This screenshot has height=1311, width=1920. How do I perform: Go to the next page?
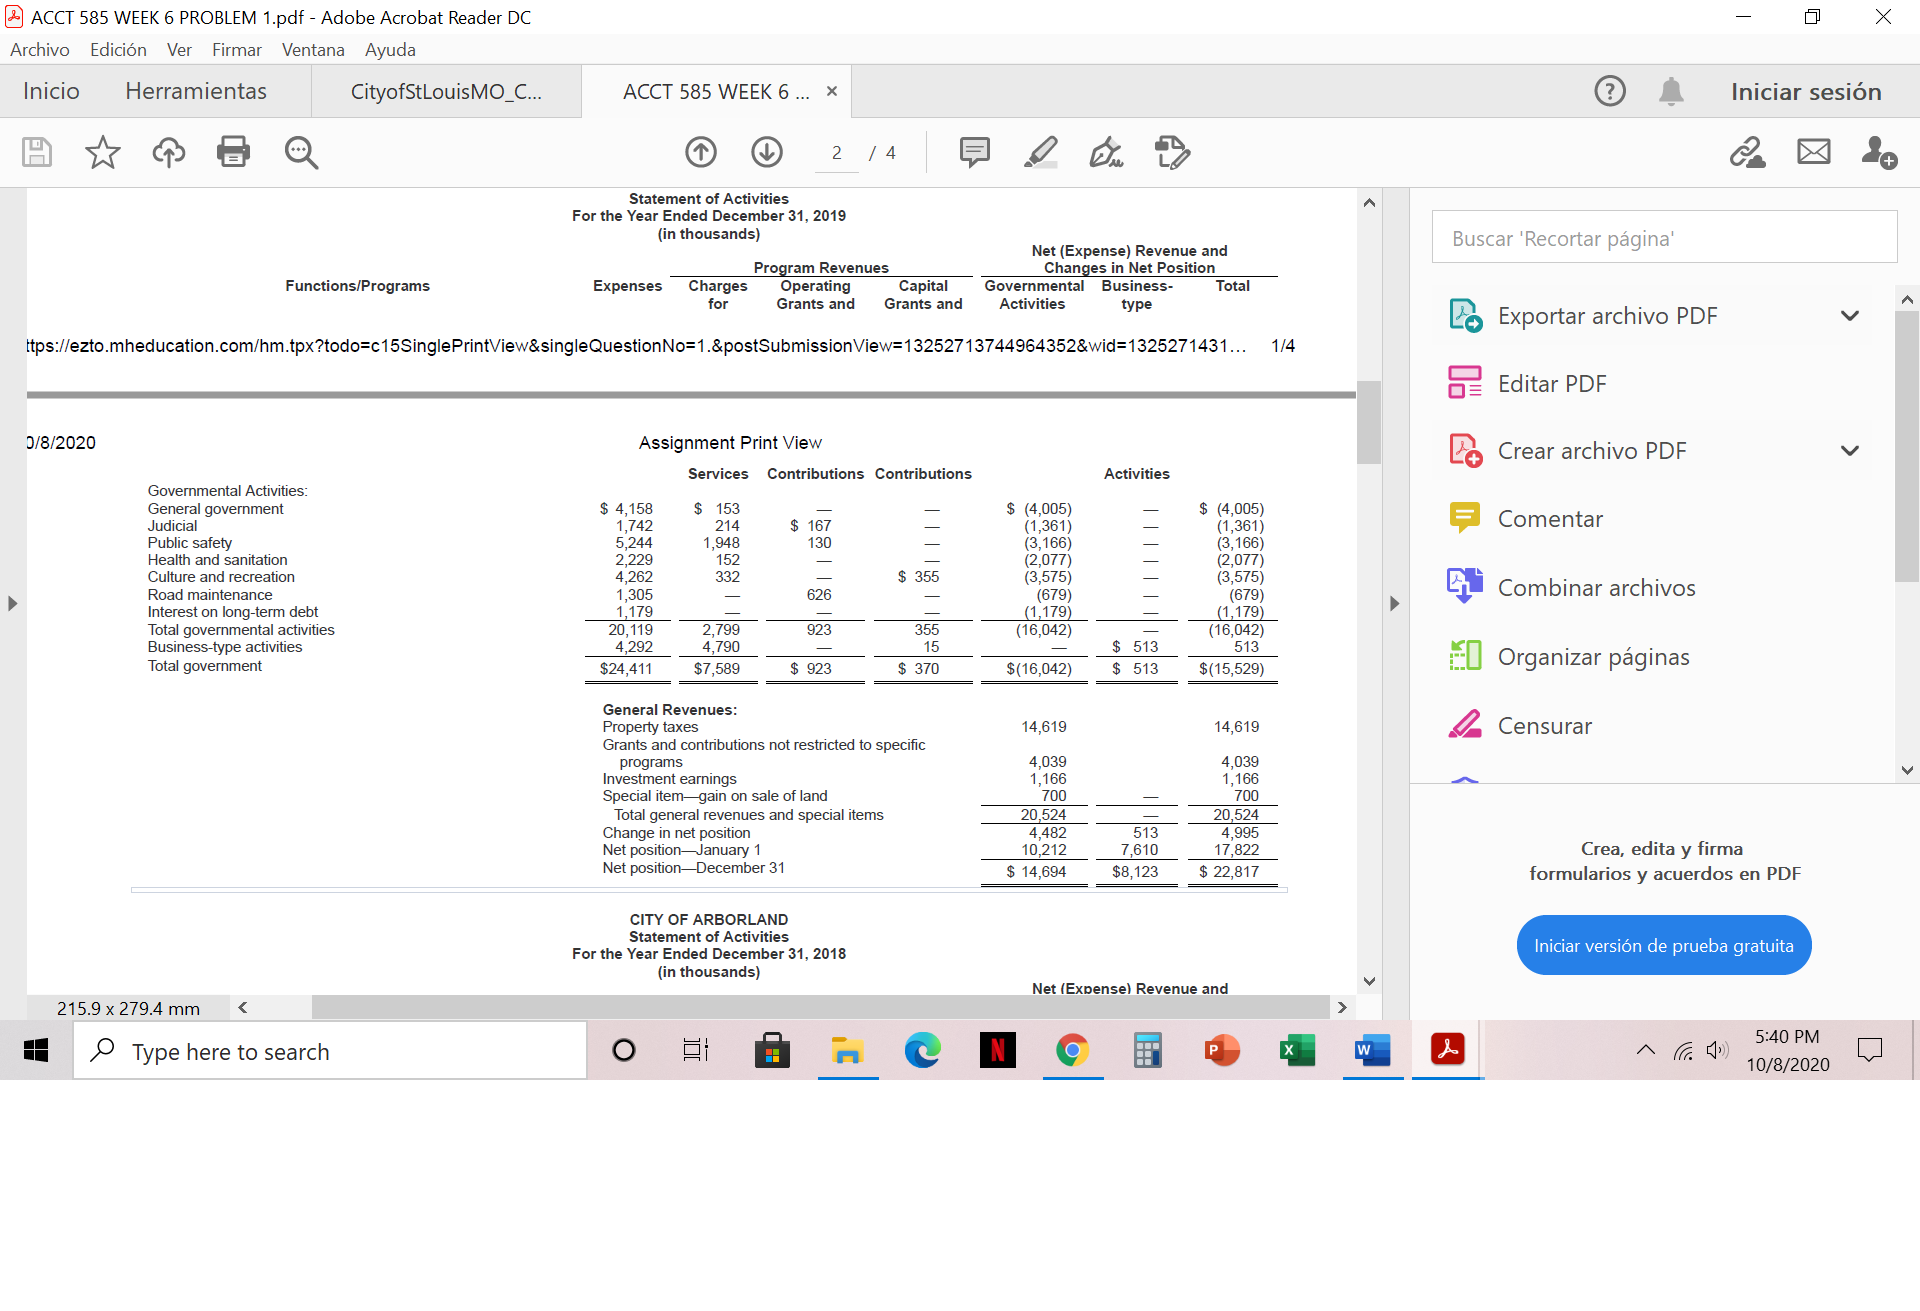click(x=766, y=152)
